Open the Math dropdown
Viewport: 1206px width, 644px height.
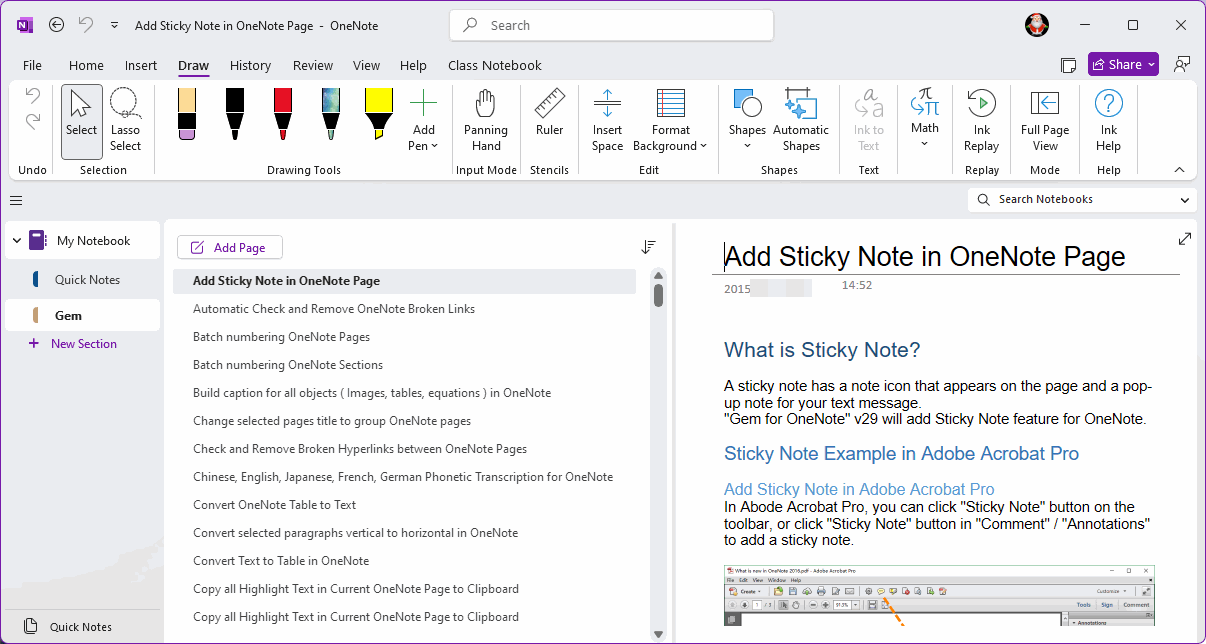[x=925, y=118]
